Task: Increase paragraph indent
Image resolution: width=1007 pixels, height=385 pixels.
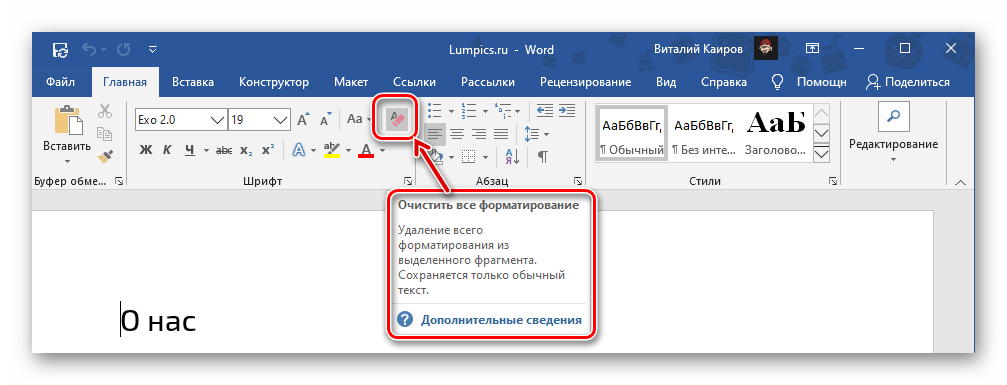Action: point(566,111)
